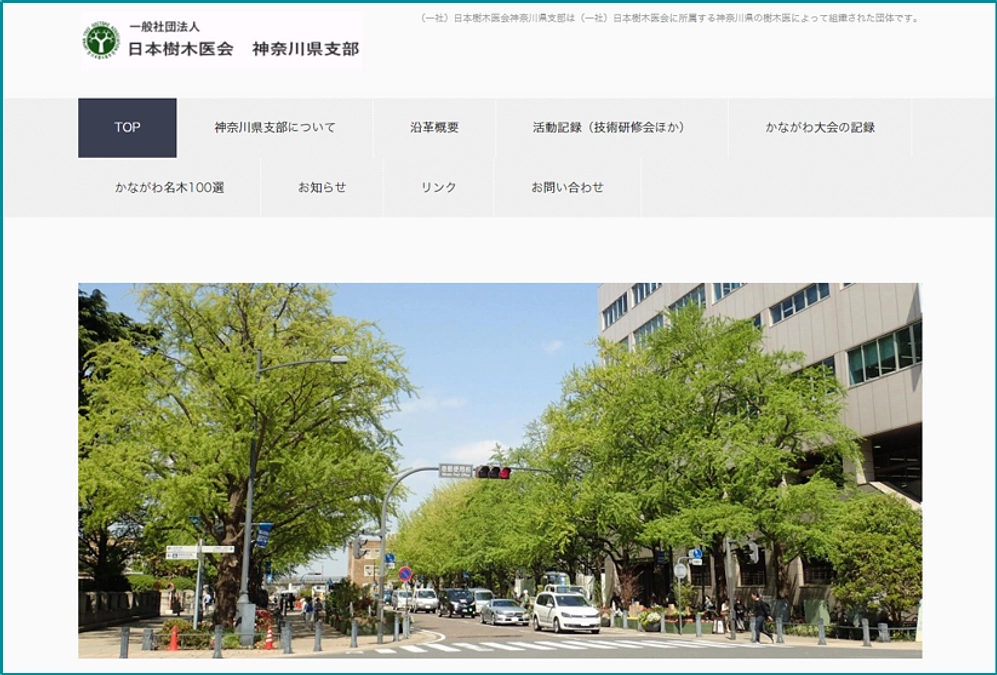Open the お知らせ announcements page
Viewport: 997px width, 675px height.
323,186
